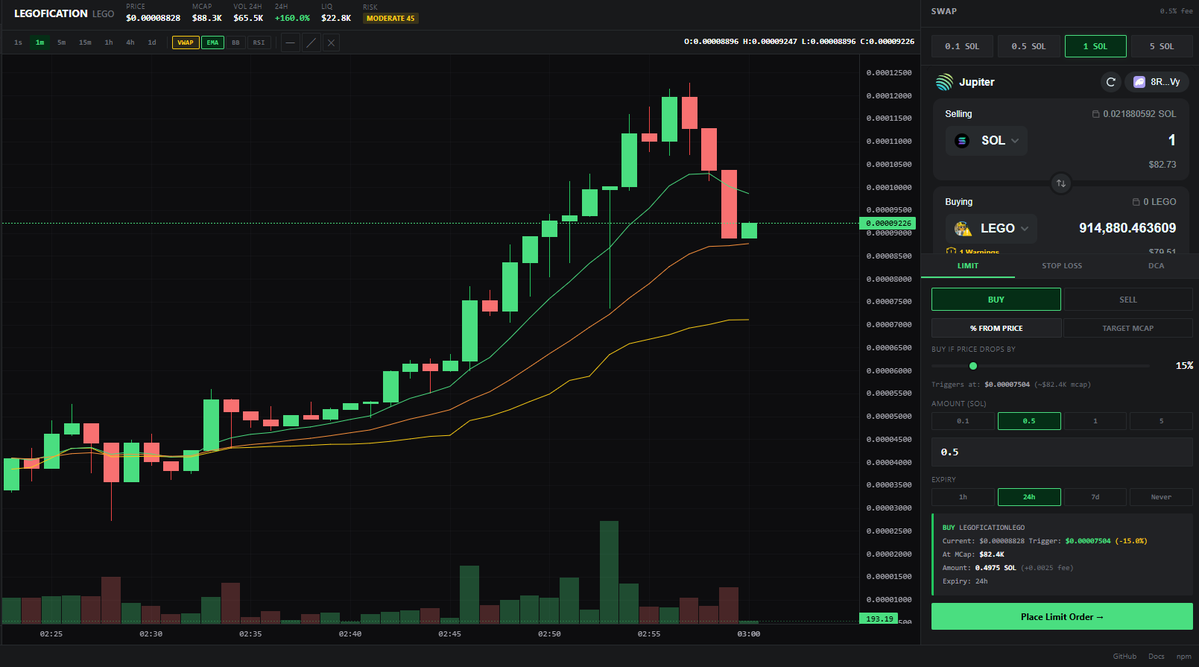The height and width of the screenshot is (667, 1199).
Task: Open the Docs footer link
Action: tap(1156, 656)
